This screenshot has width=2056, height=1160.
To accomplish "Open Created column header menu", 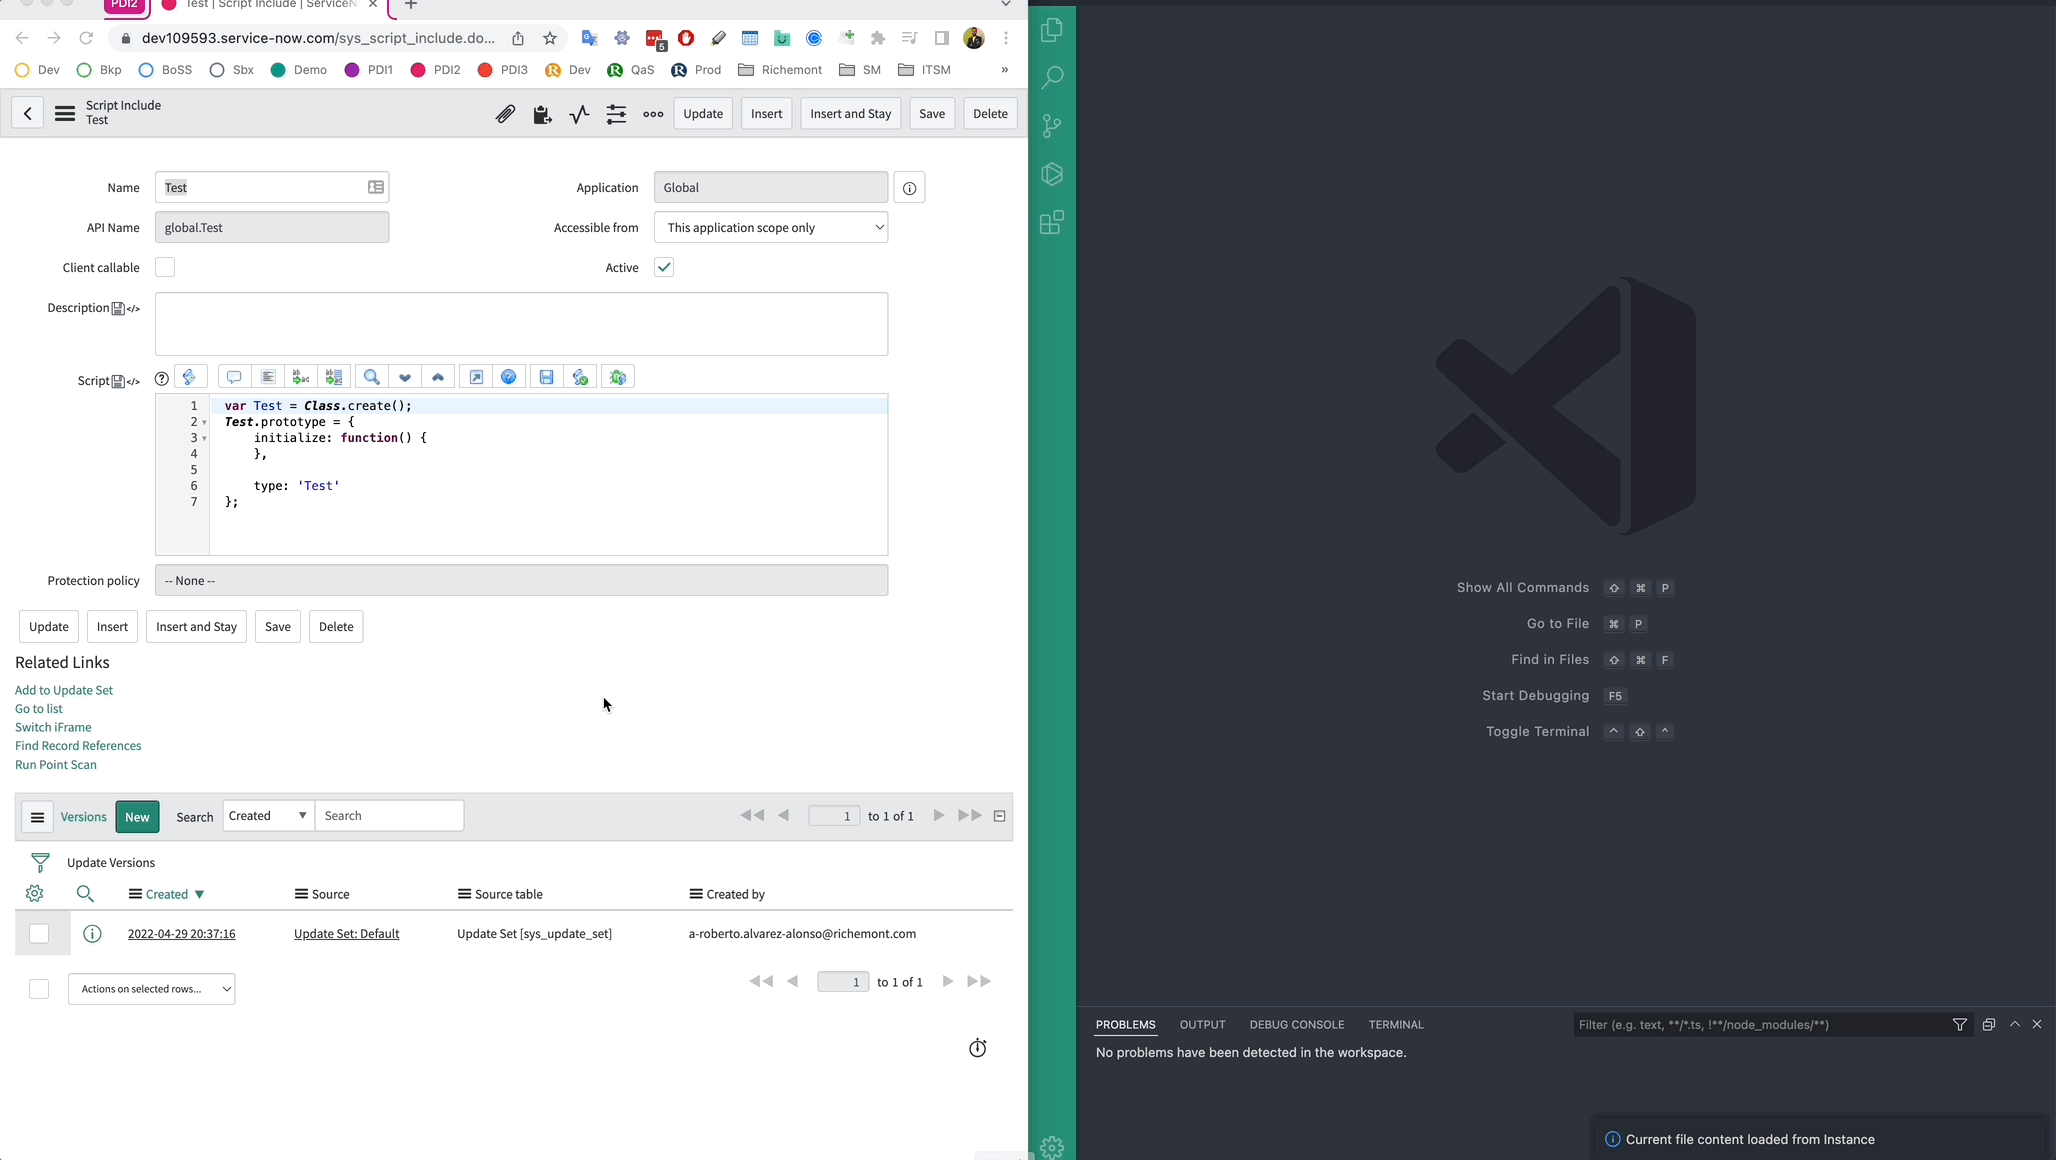I will coord(135,894).
